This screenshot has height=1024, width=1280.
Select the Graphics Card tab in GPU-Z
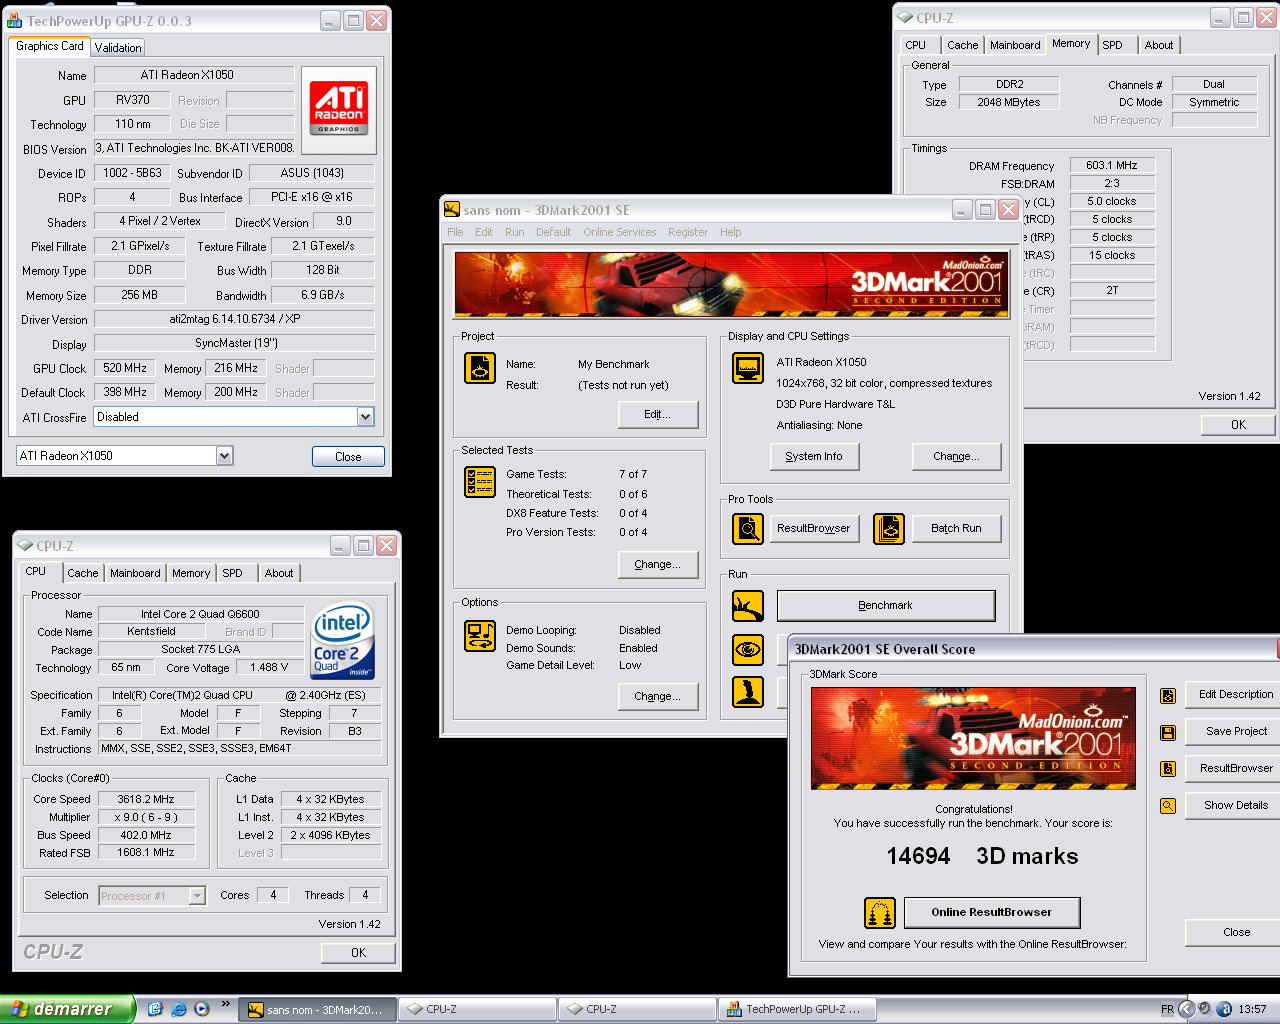[50, 46]
